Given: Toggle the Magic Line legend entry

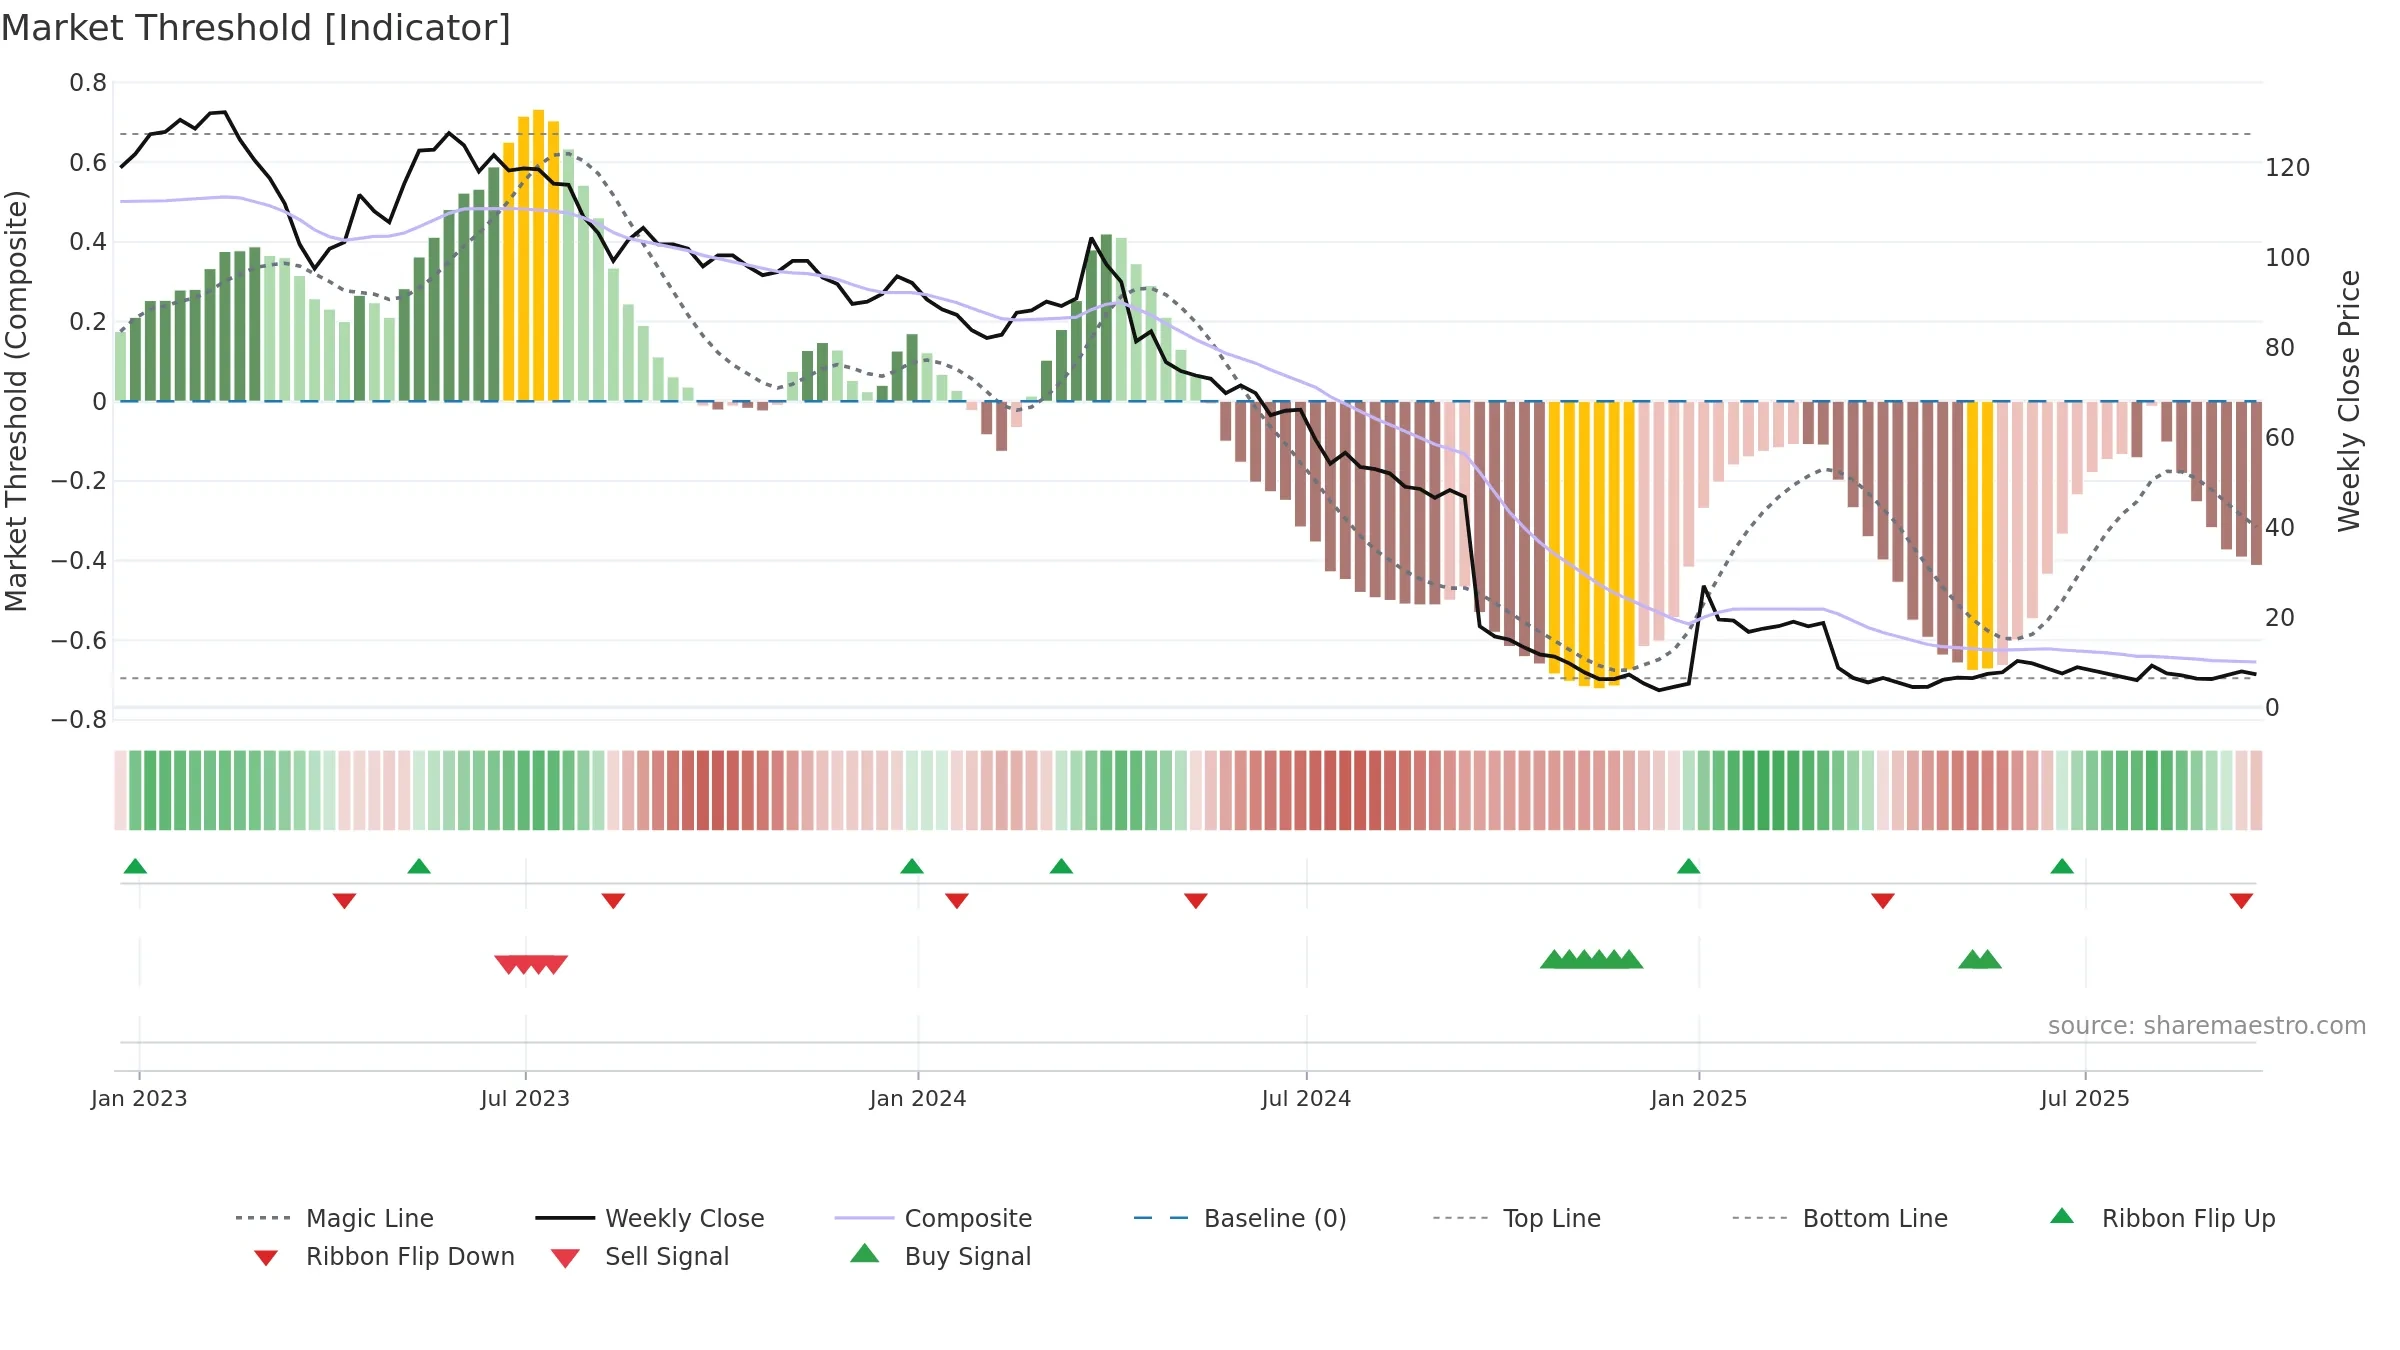Looking at the screenshot, I should [334, 1218].
